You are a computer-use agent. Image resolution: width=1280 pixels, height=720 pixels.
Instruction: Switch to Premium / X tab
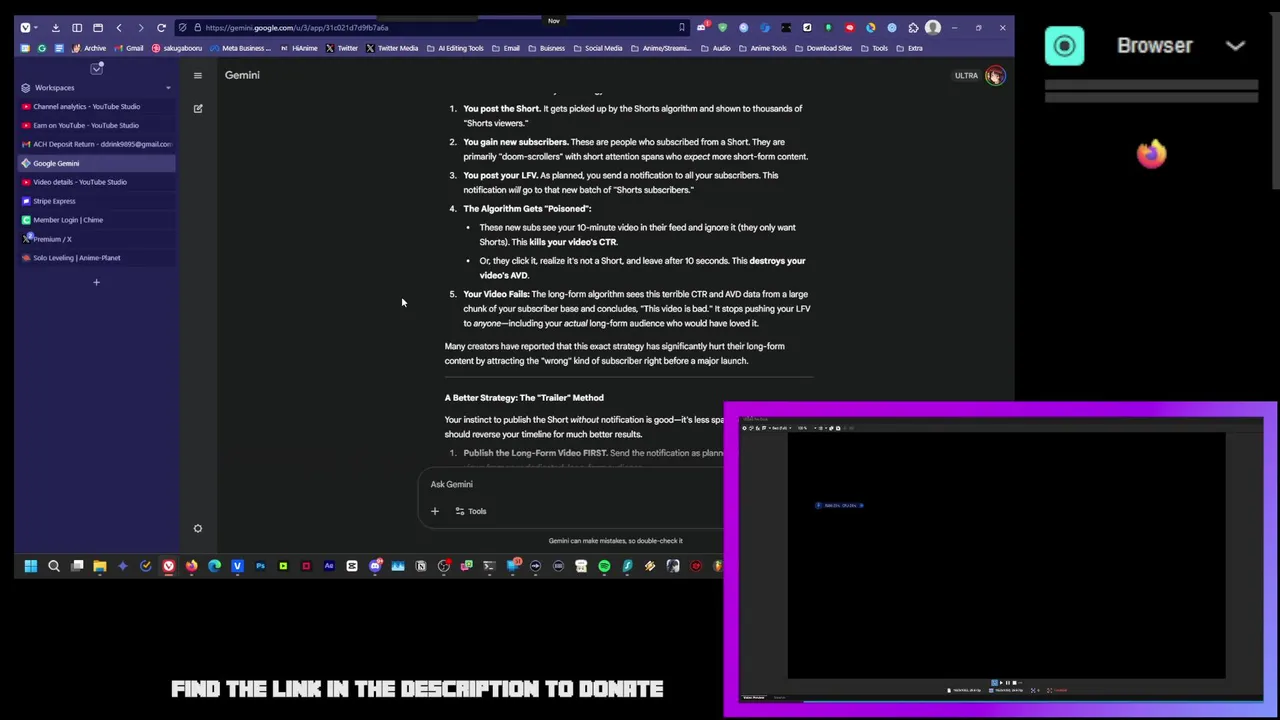click(x=96, y=239)
